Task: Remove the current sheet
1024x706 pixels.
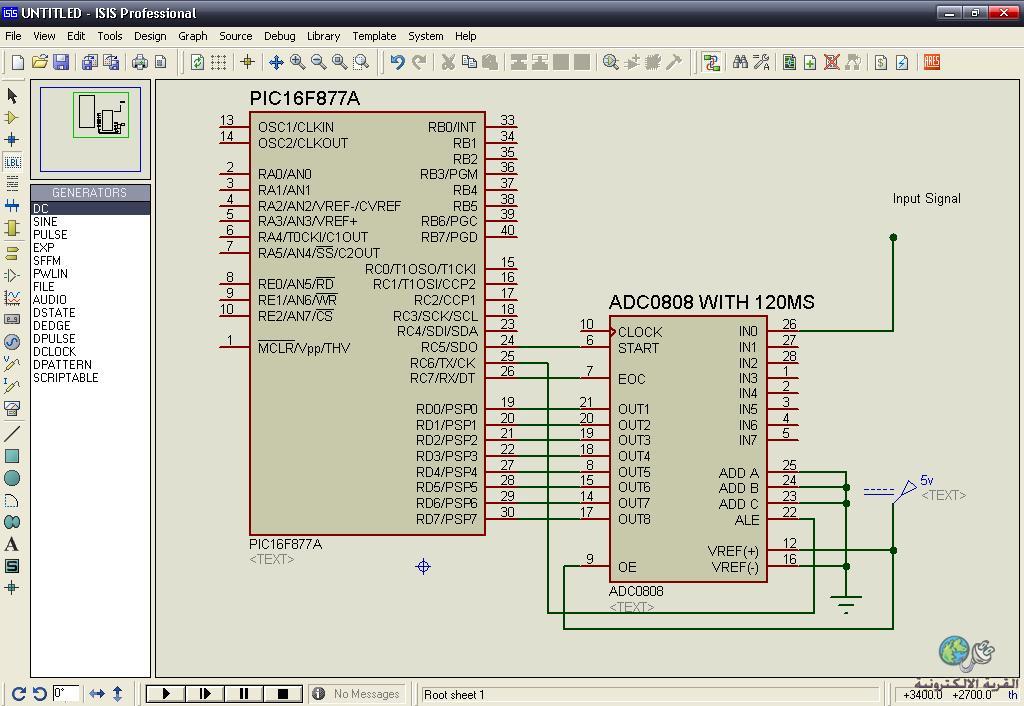Action: [831, 62]
